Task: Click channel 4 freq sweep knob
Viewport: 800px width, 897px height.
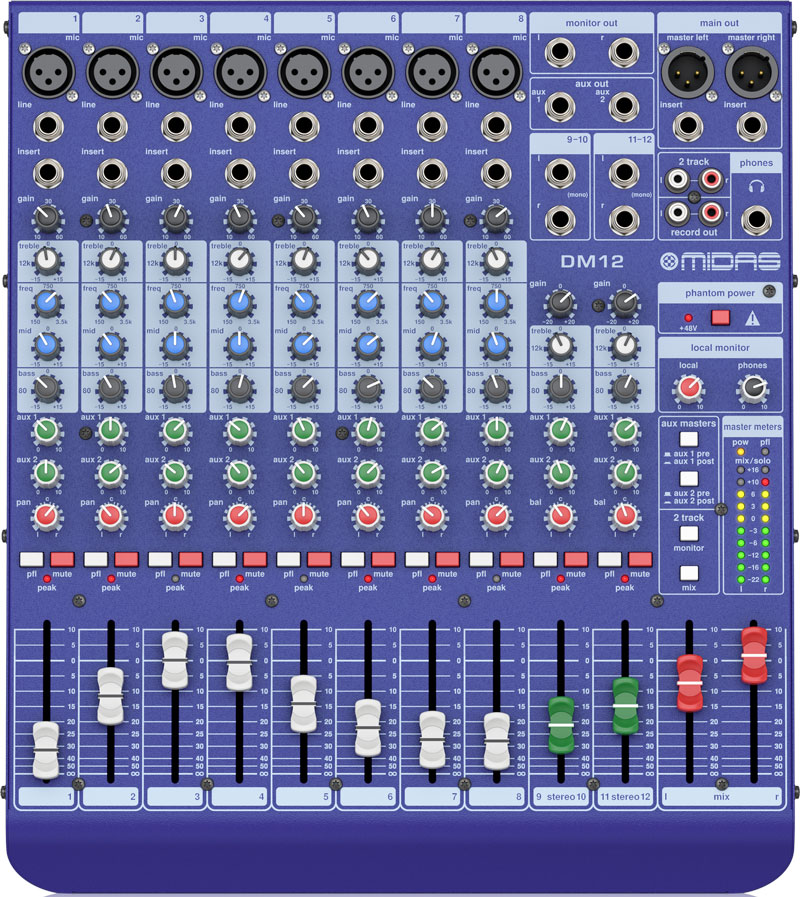Action: 240,303
